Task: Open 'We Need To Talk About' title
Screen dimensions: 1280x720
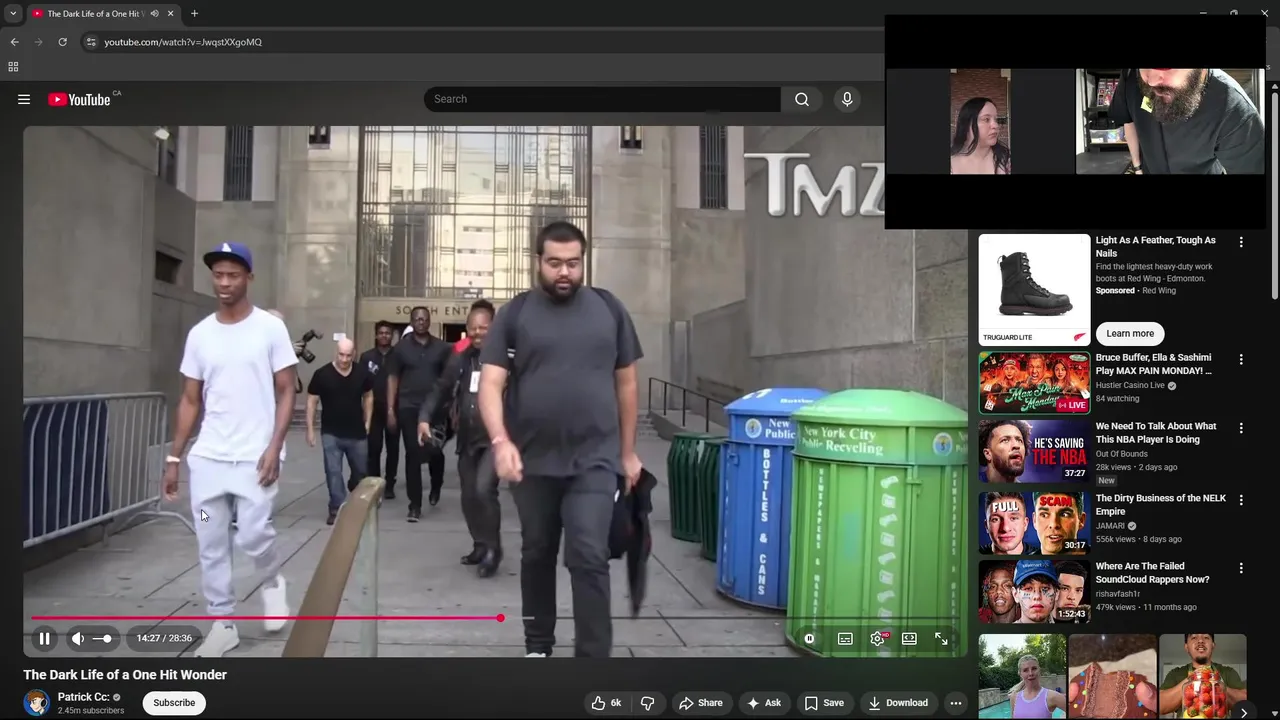Action: click(x=1156, y=432)
